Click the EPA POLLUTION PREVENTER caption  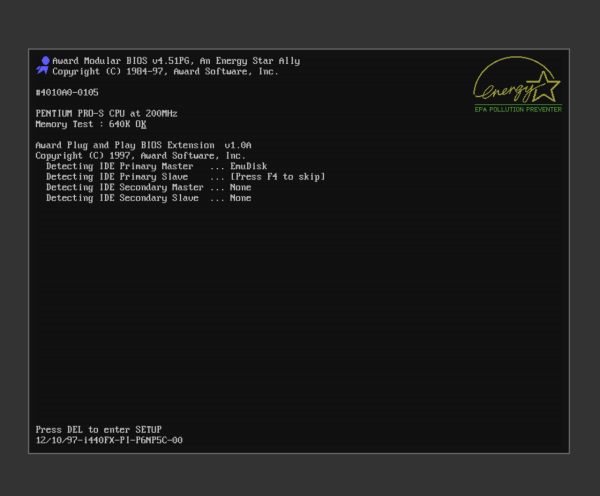[x=517, y=109]
